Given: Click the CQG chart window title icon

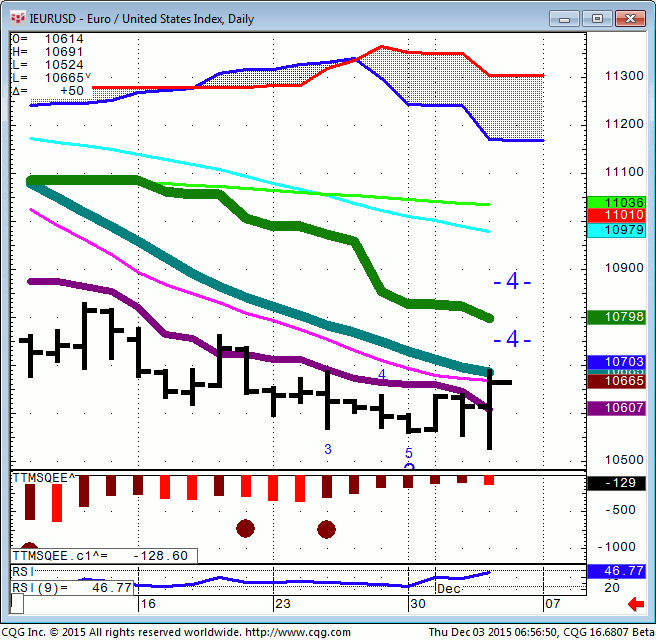Looking at the screenshot, I should [18, 18].
